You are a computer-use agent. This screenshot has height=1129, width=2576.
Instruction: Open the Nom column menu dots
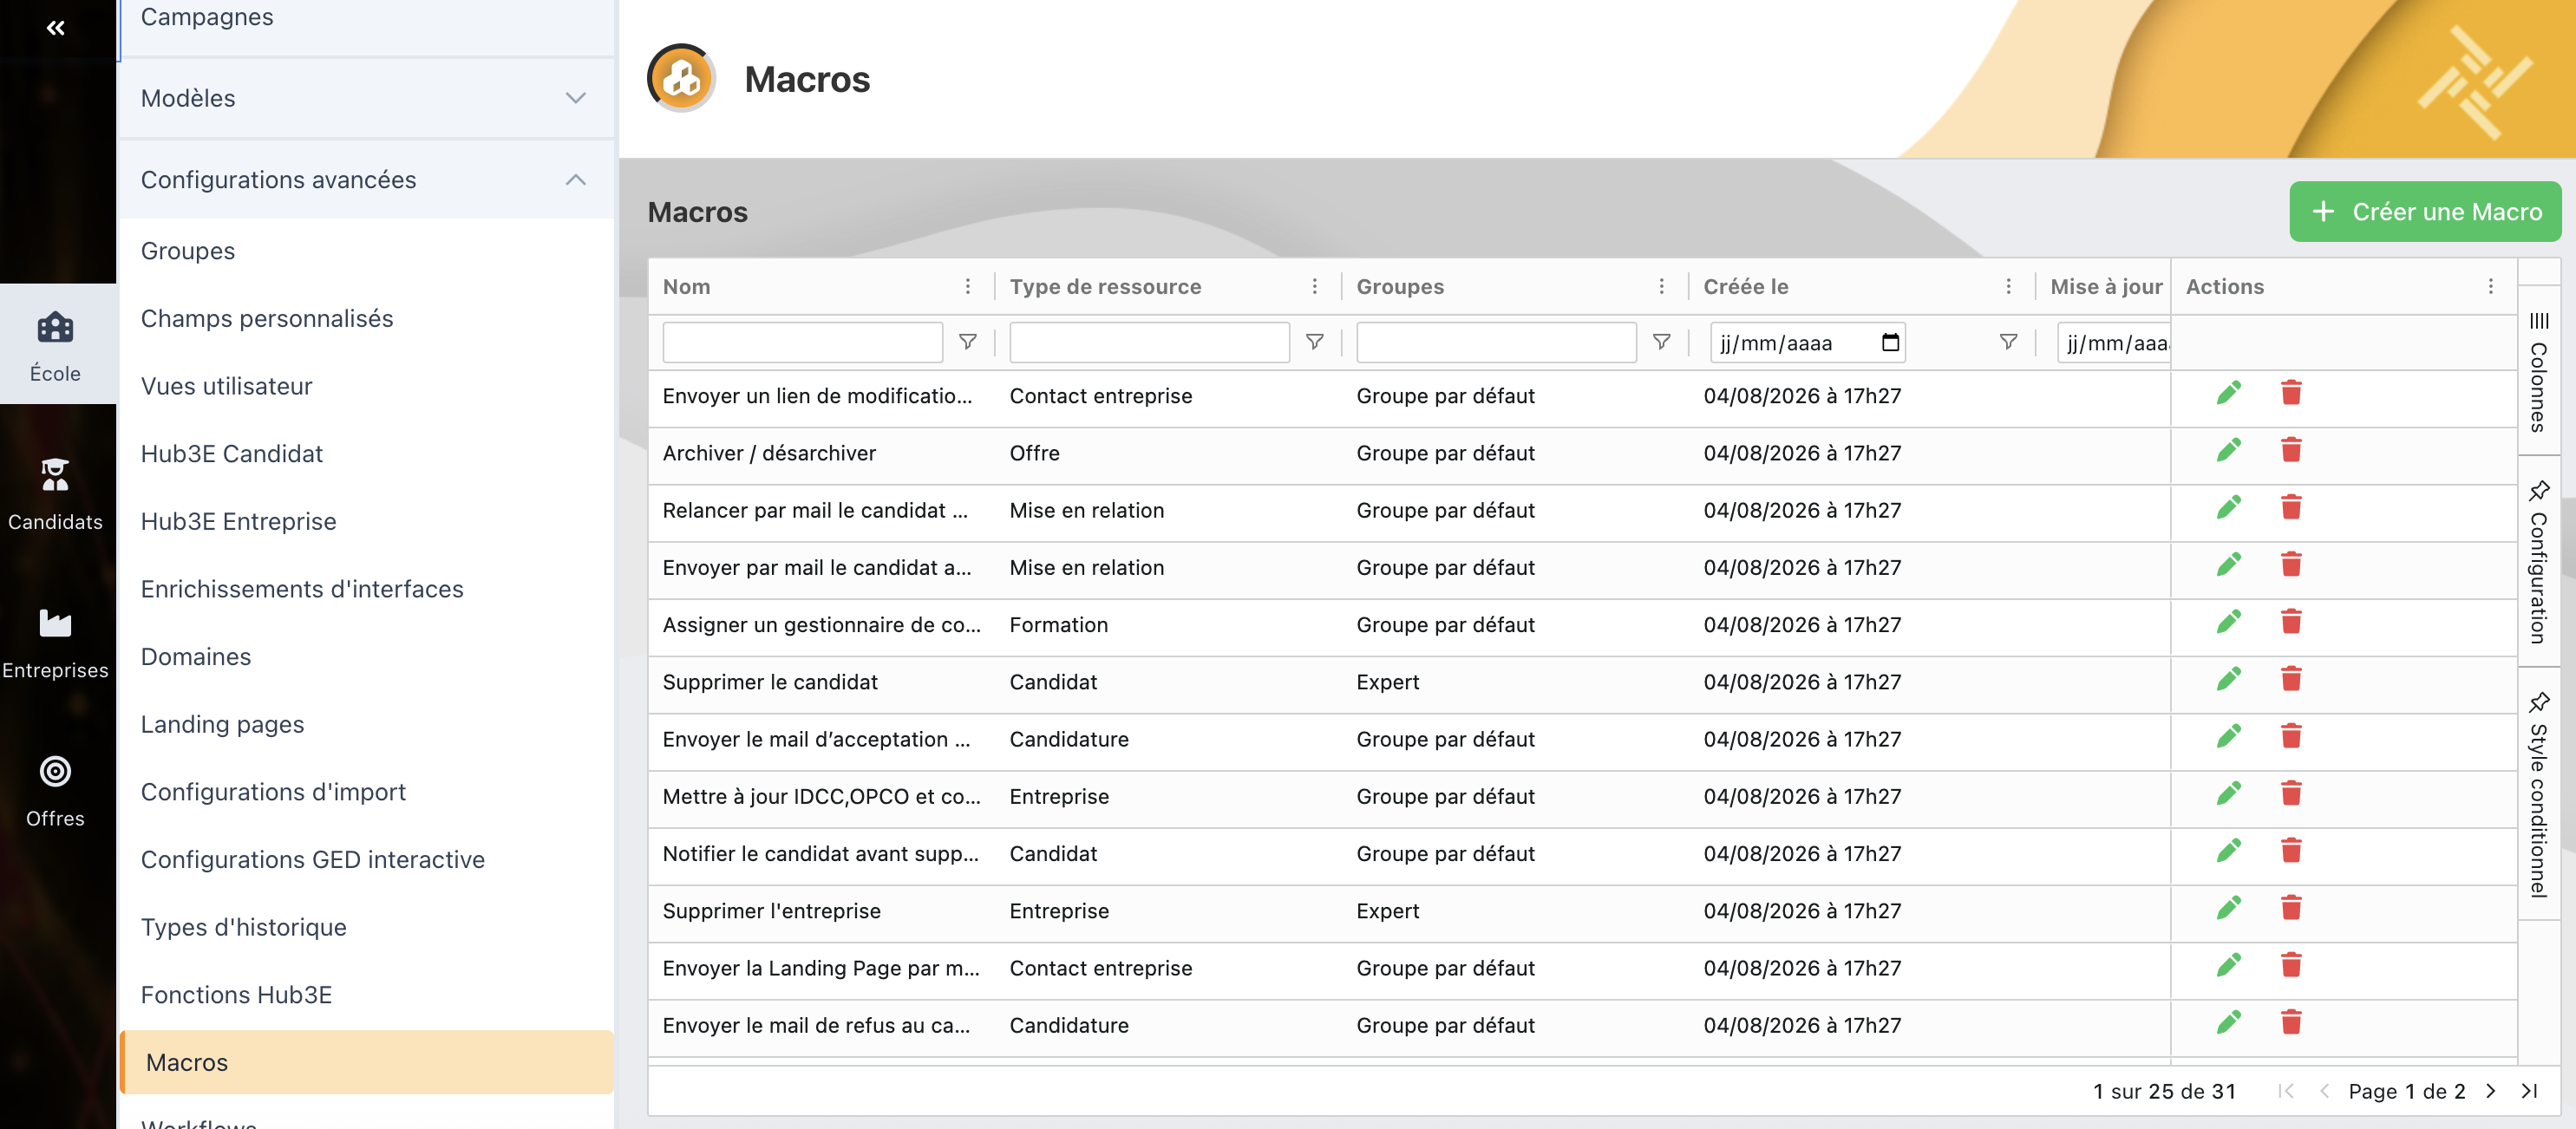(x=967, y=287)
